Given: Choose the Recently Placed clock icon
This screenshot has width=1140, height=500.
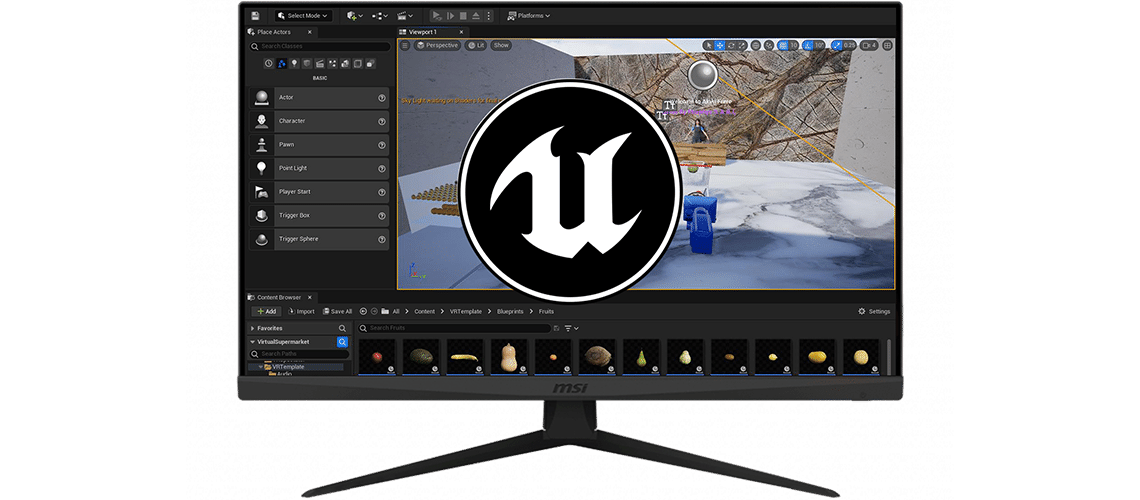Looking at the screenshot, I should click(x=268, y=64).
